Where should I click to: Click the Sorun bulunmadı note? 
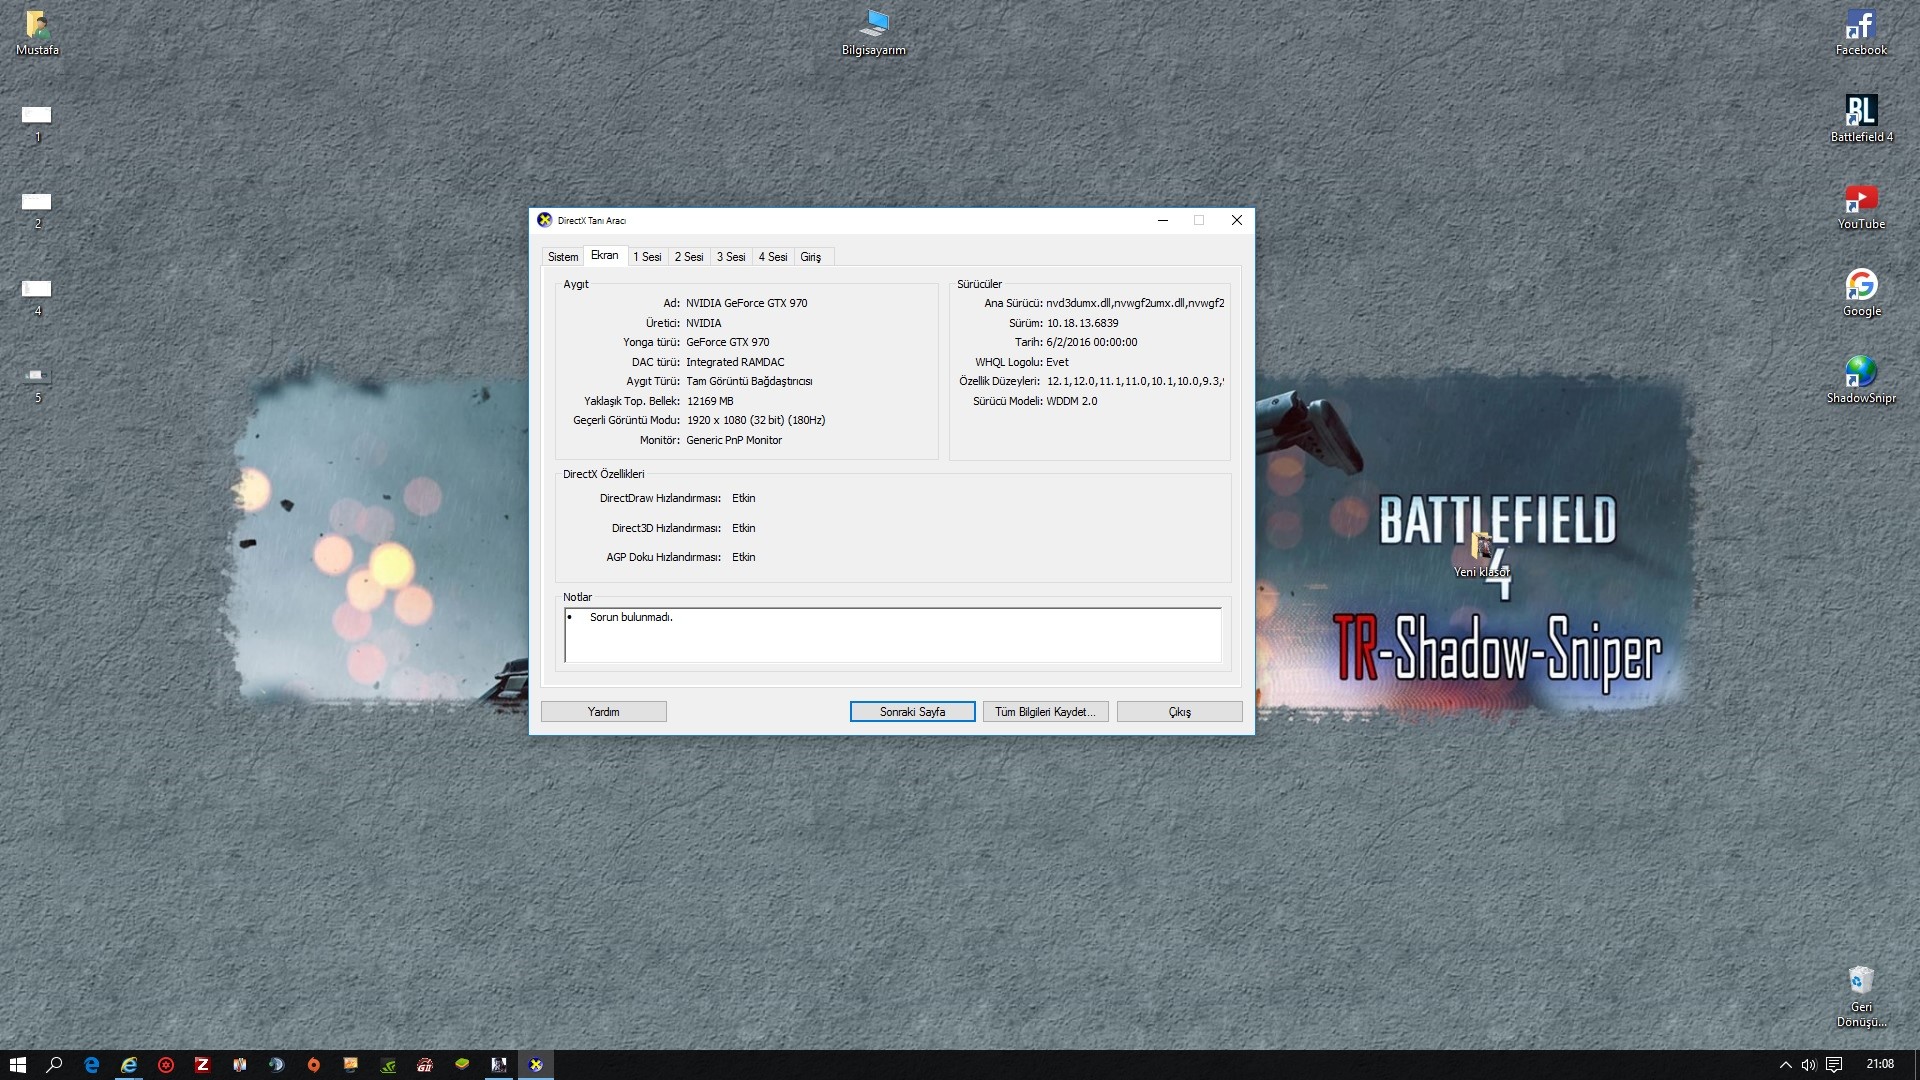(x=631, y=617)
